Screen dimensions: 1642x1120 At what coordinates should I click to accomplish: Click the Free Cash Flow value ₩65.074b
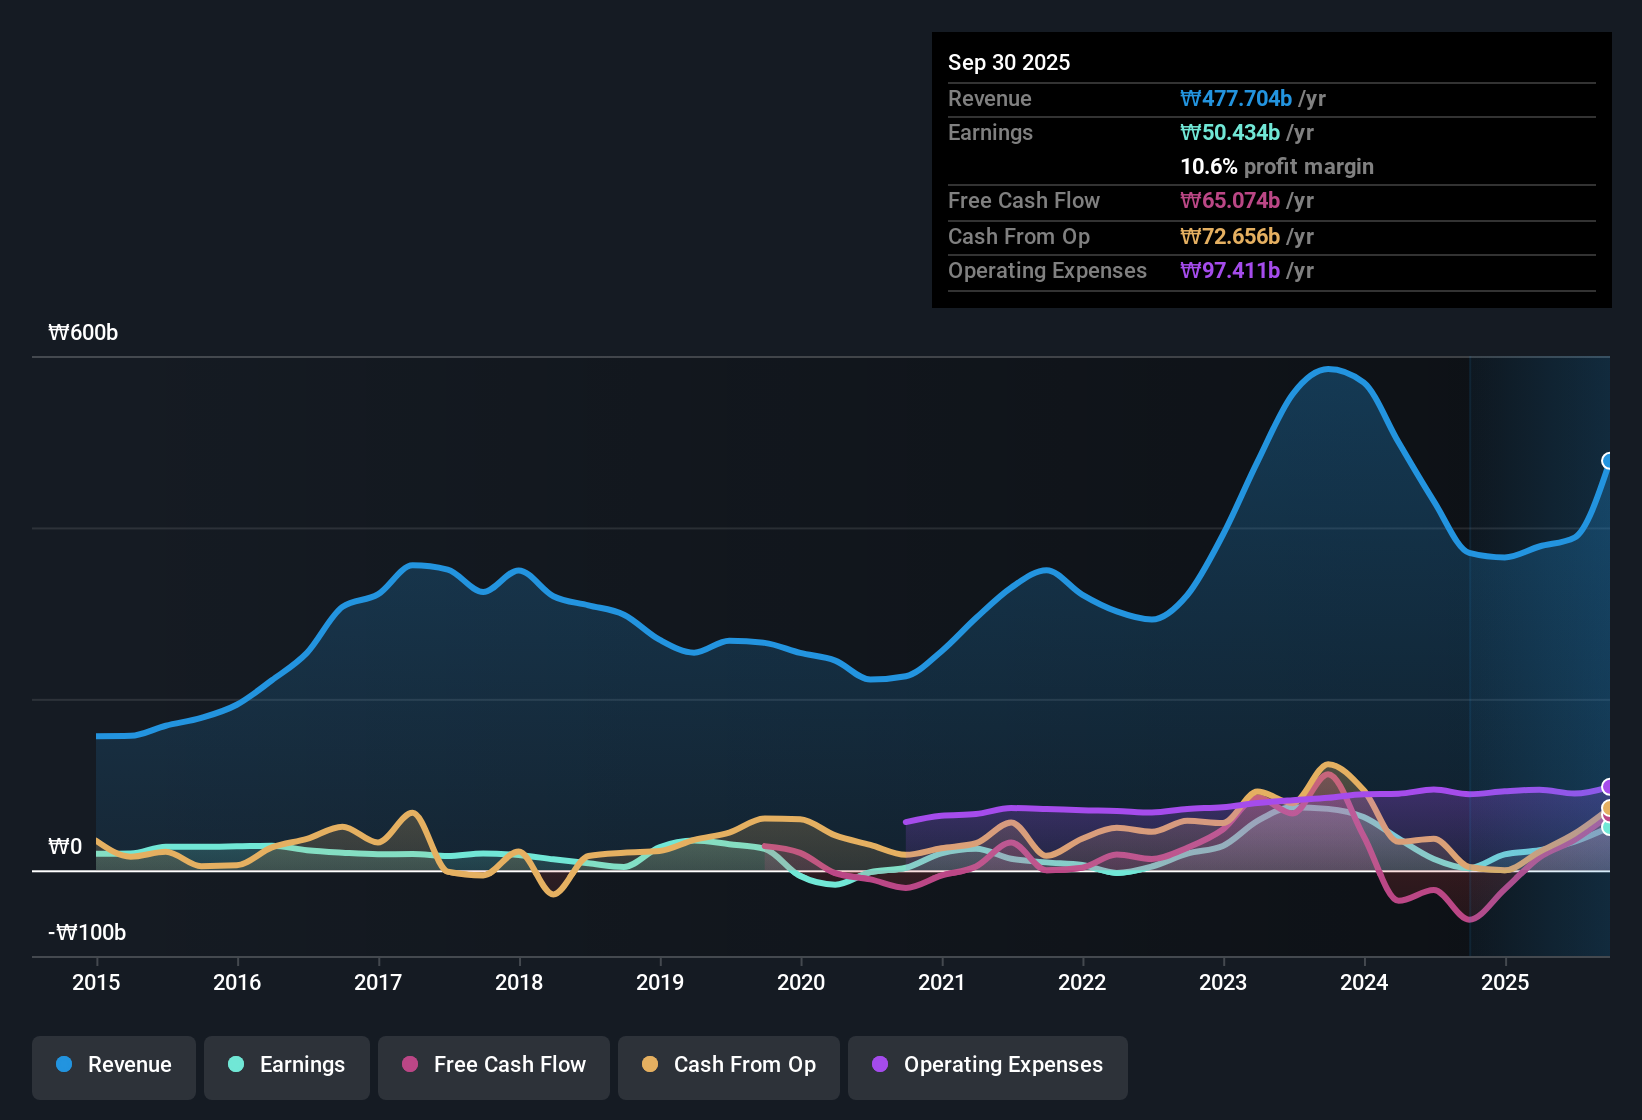(x=1231, y=201)
